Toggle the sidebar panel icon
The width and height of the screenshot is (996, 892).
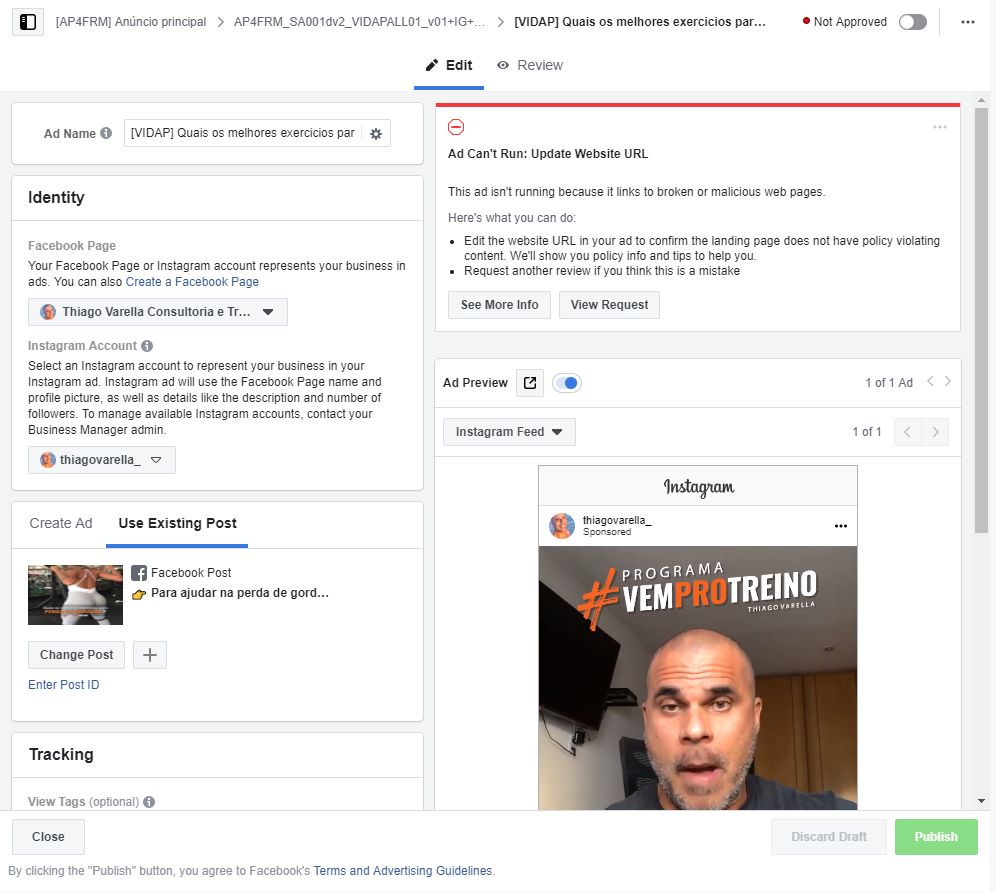coord(28,22)
